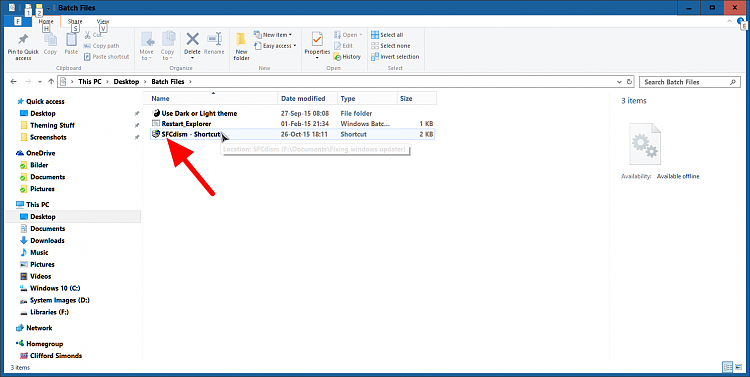Click the Delete X icon
Screen dimensions: 750x377
click(x=192, y=39)
